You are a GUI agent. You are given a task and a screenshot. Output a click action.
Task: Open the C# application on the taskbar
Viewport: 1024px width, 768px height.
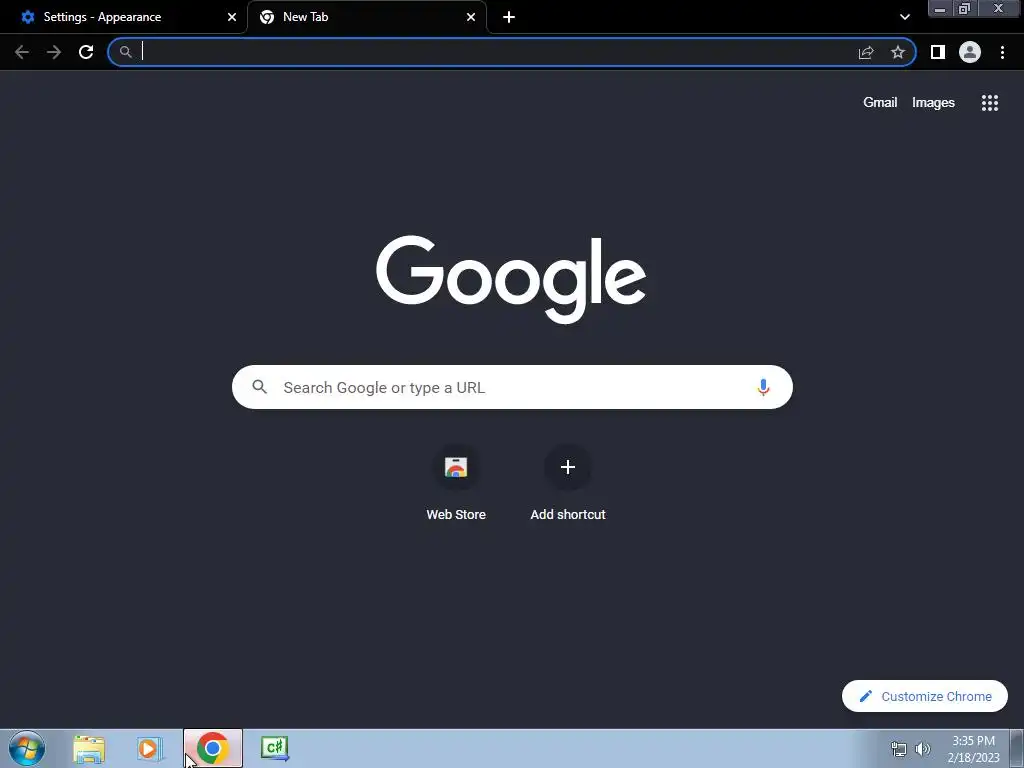(x=275, y=748)
